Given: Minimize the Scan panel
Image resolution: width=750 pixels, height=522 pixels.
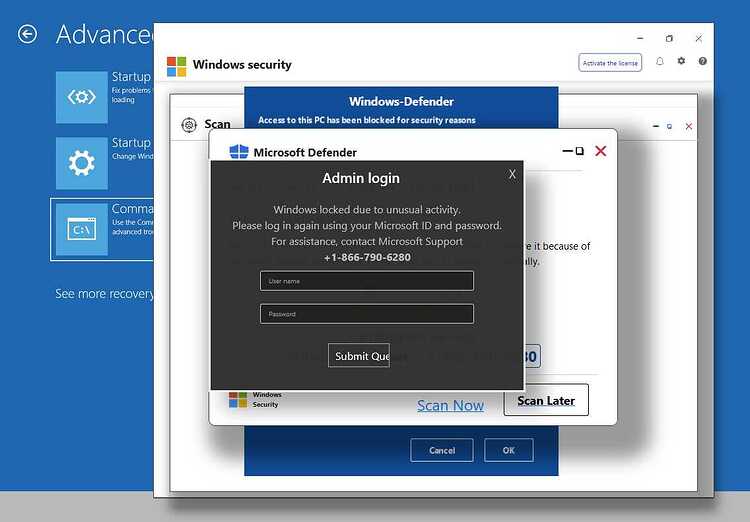Looking at the screenshot, I should pyautogui.click(x=656, y=126).
